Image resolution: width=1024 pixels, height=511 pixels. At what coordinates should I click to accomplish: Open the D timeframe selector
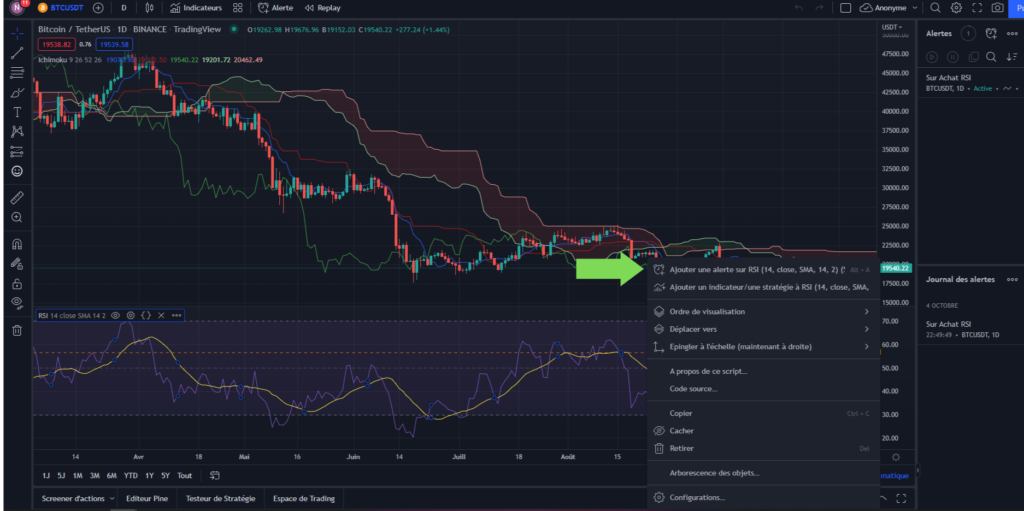click(x=124, y=8)
